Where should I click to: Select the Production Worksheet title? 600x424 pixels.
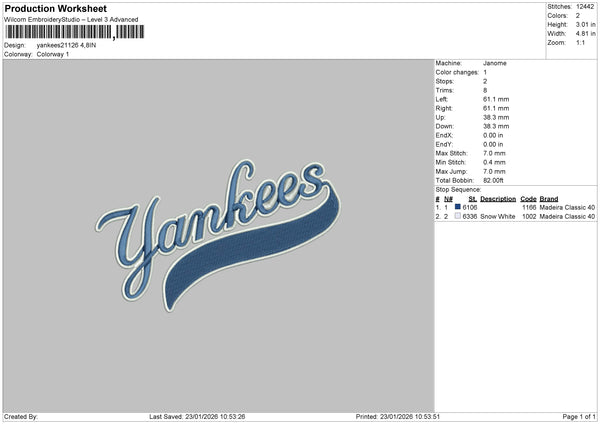click(x=55, y=8)
